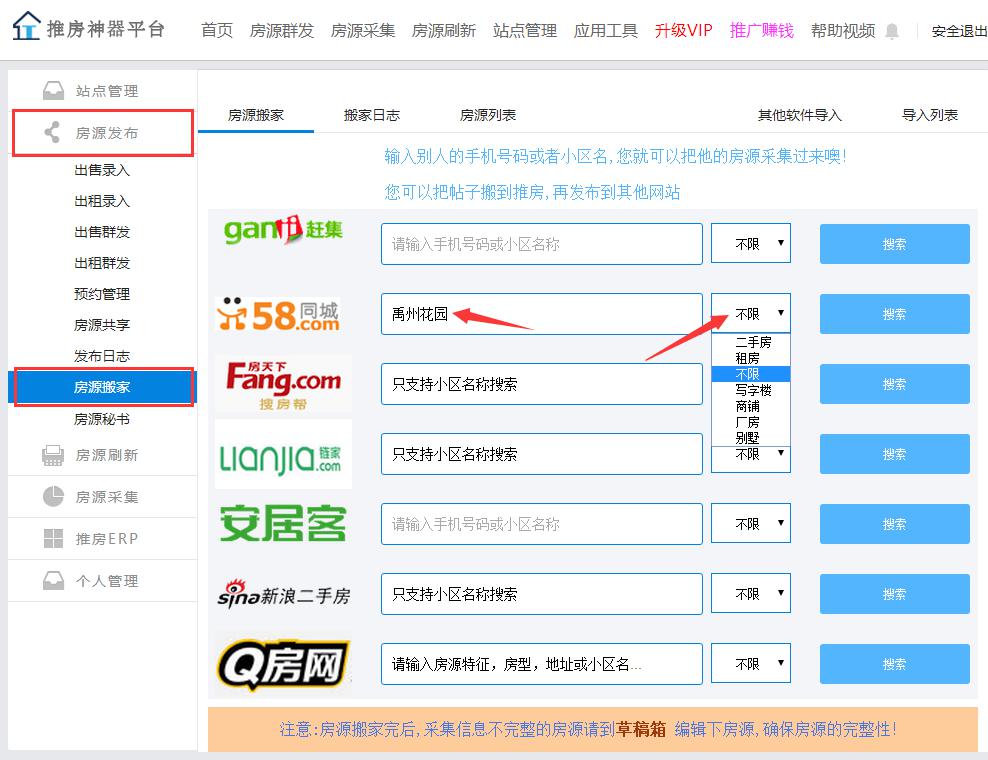
Task: Click the 58同城 logo
Action: tap(278, 314)
